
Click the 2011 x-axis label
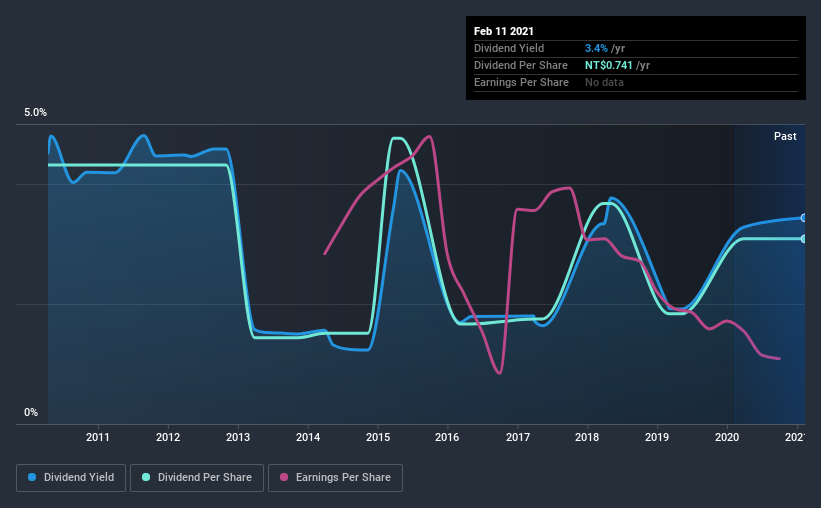pos(98,437)
